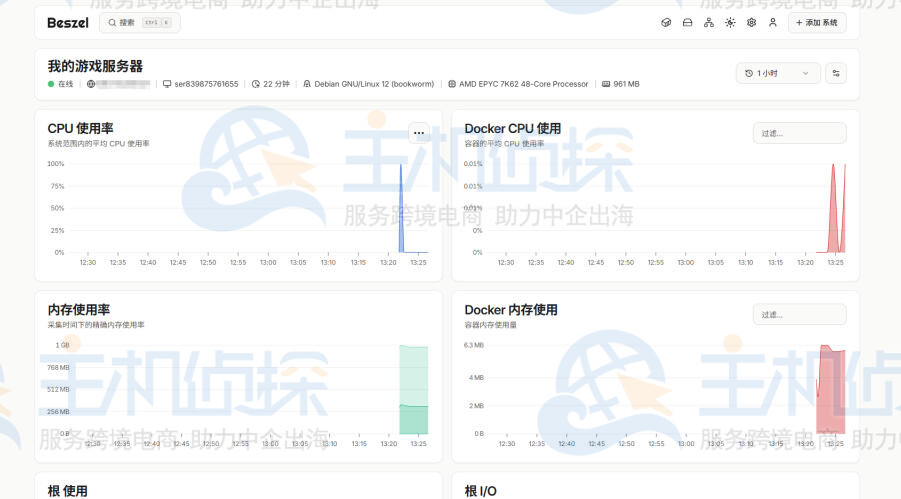Open the disk drive icon in header
901x499 pixels.
coord(687,23)
